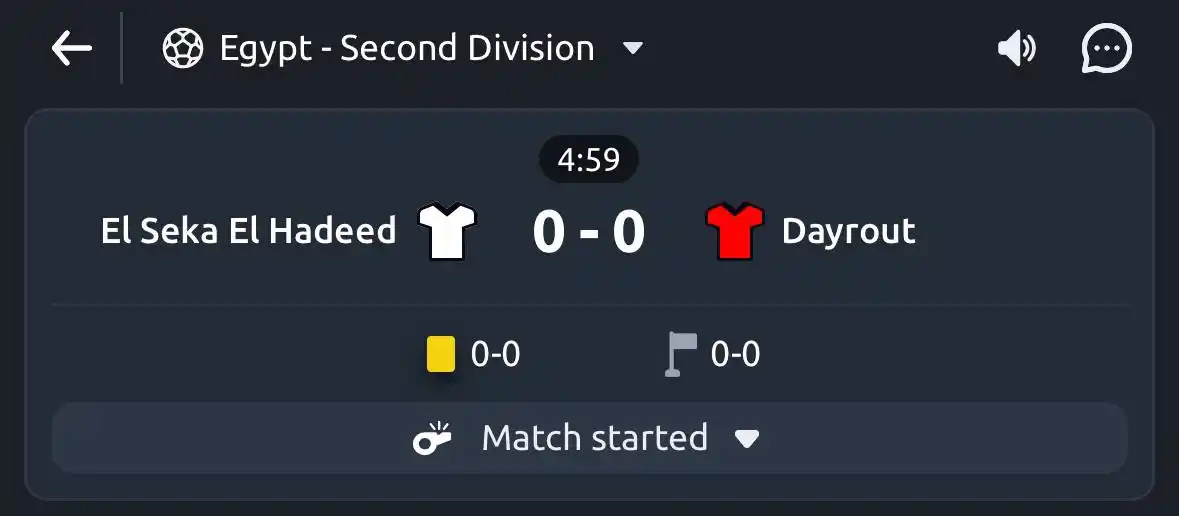Click the corner flag icon

tap(681, 354)
